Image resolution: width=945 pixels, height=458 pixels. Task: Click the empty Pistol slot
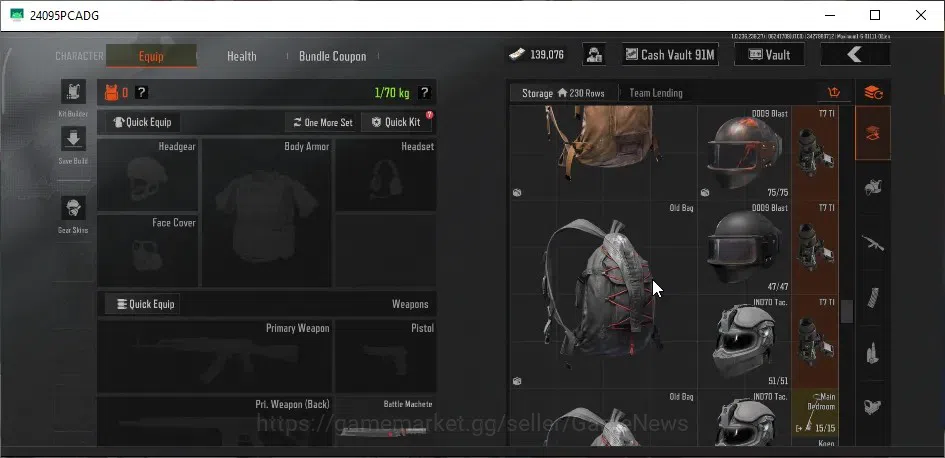point(386,356)
